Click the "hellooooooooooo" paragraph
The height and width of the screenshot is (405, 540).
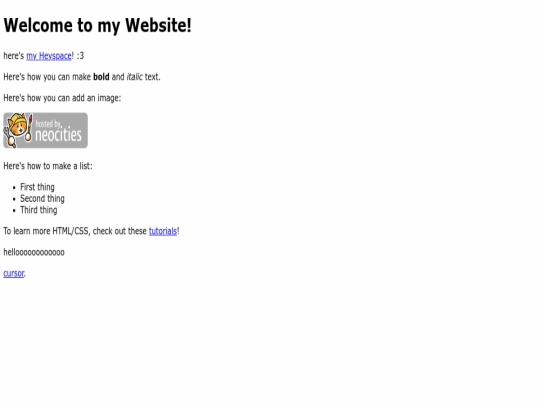34,252
